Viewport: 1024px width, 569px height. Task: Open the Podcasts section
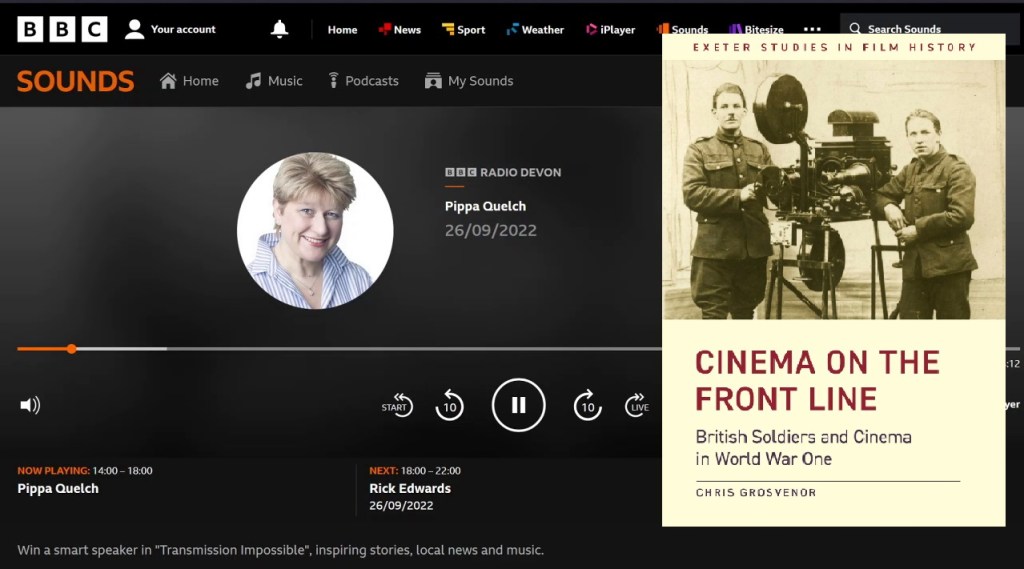(x=363, y=81)
